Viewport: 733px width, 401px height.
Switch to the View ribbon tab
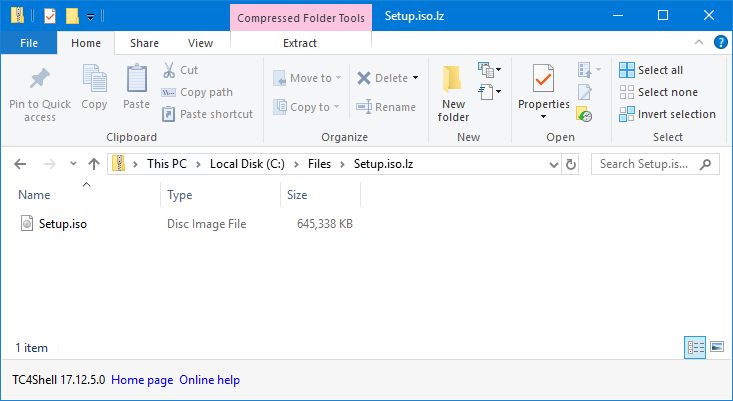click(x=201, y=43)
